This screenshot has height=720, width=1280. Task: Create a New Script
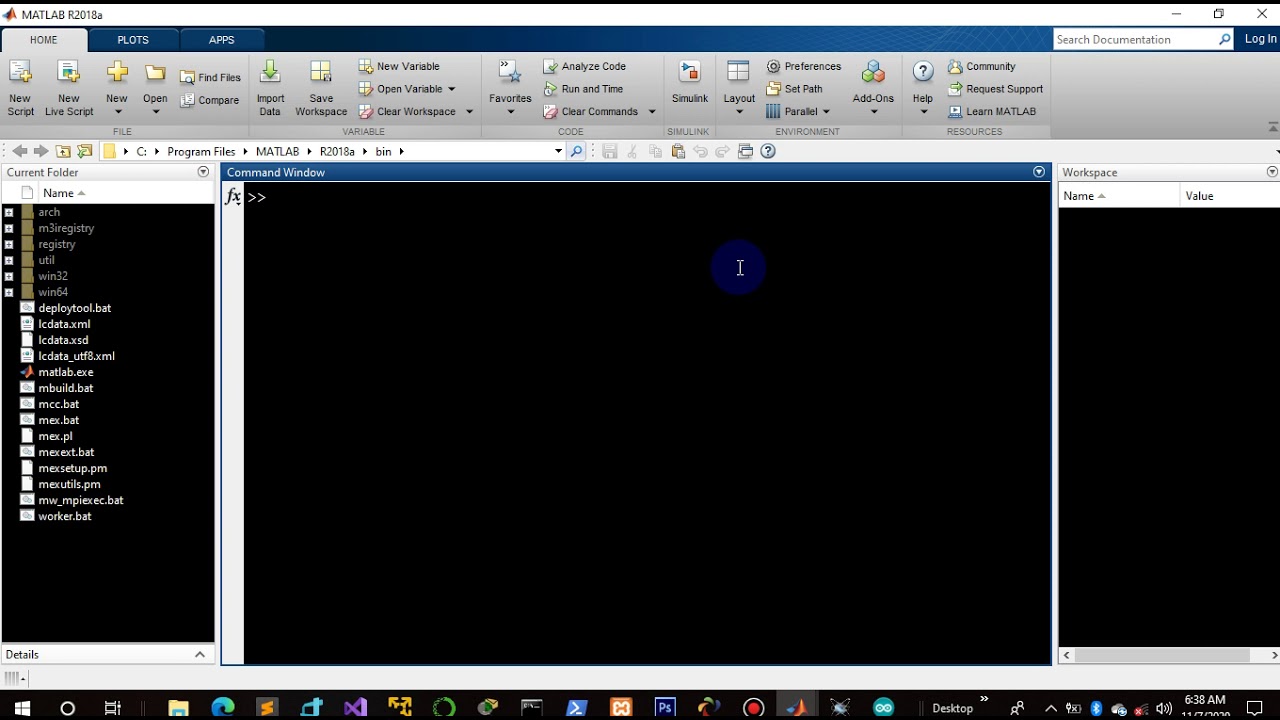[20, 87]
